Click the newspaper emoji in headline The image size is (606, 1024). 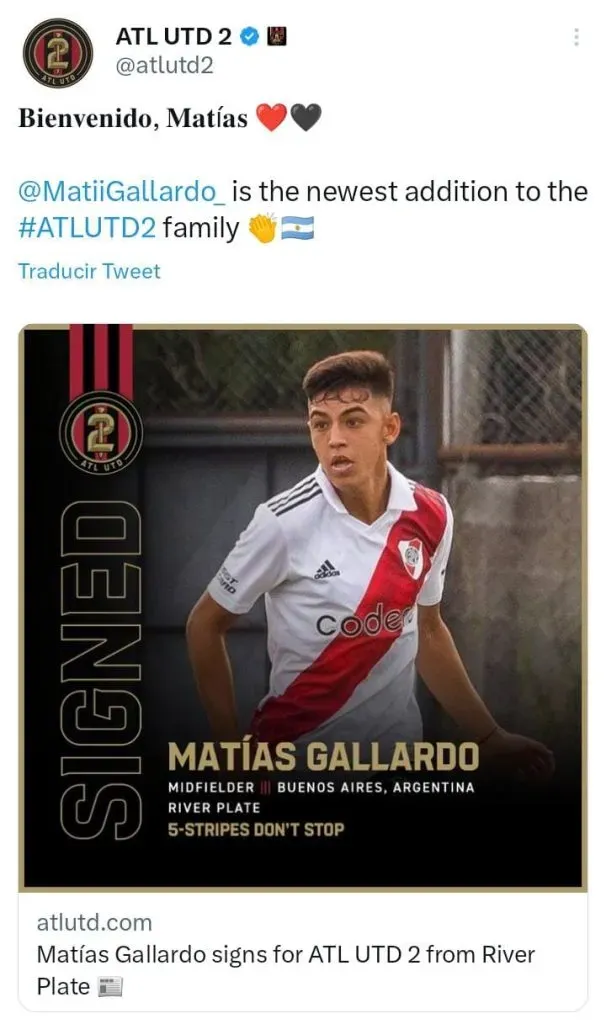tap(110, 987)
